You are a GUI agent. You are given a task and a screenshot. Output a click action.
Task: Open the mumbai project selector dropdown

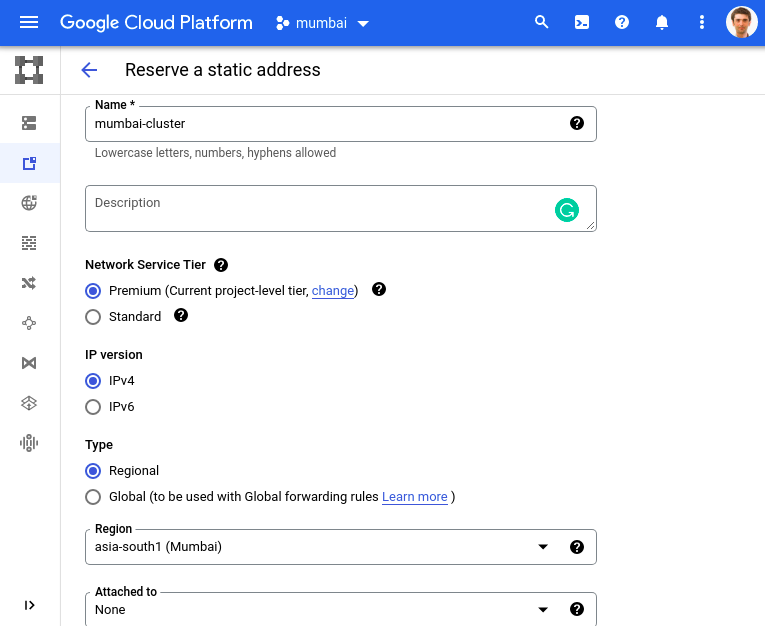(322, 23)
